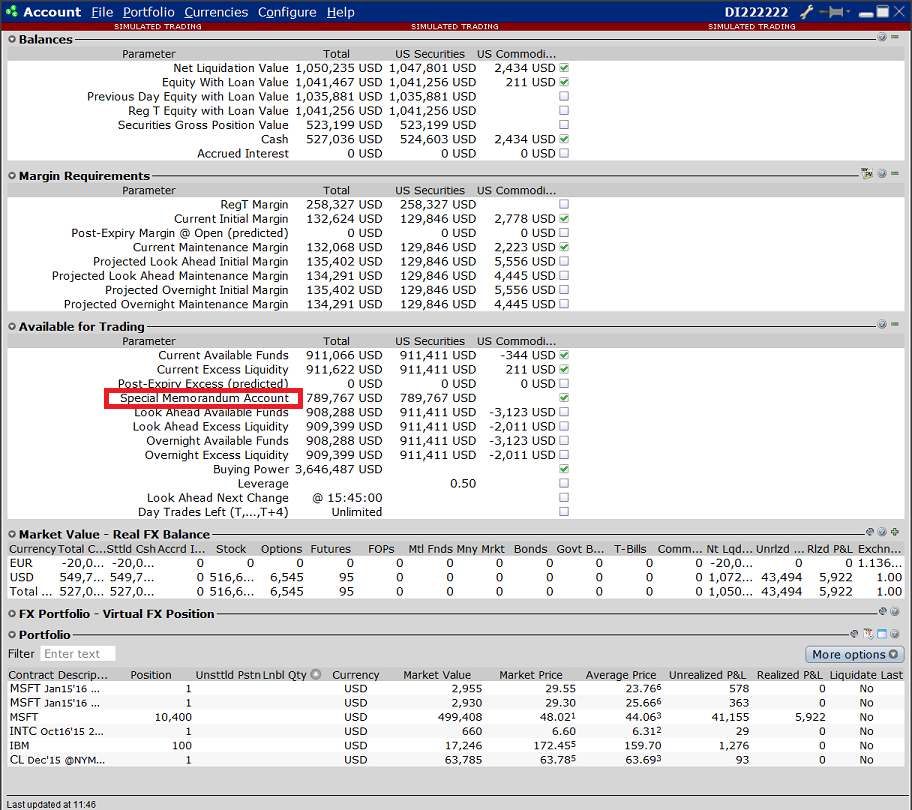
Task: Open help for the Balances section
Action: tap(882, 37)
